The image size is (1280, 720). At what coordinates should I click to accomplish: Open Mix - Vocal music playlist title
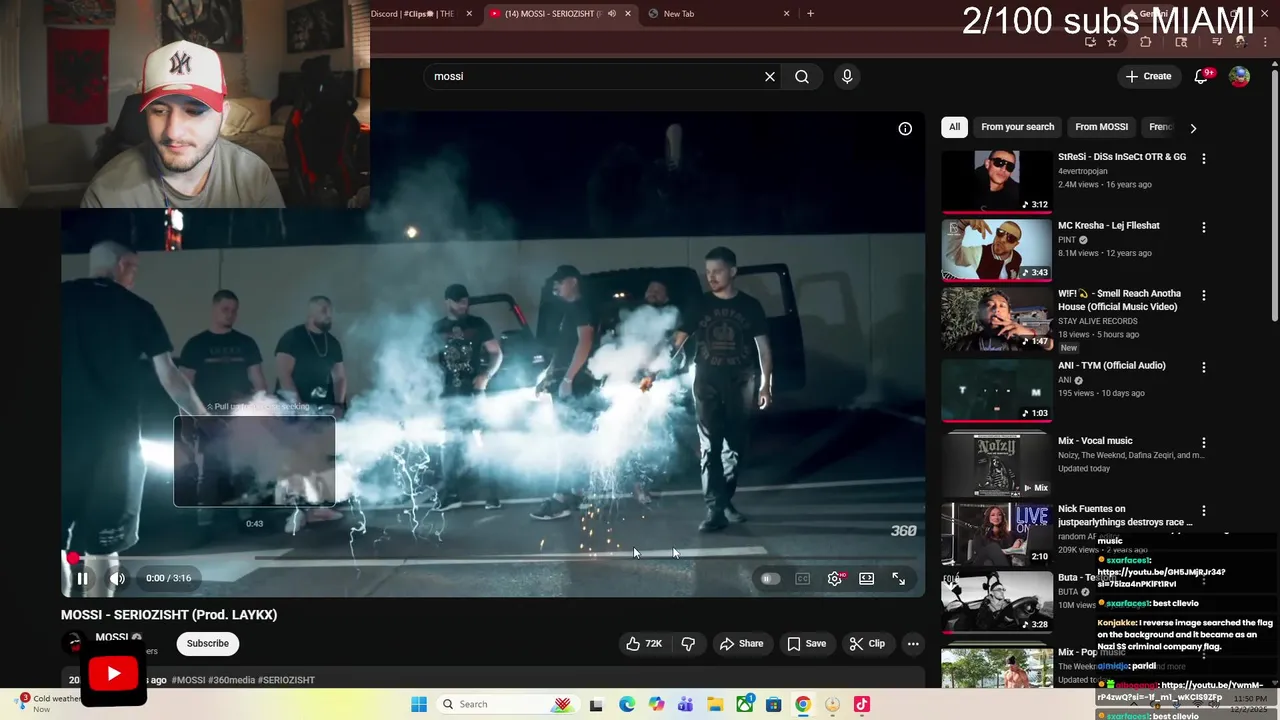[1095, 440]
